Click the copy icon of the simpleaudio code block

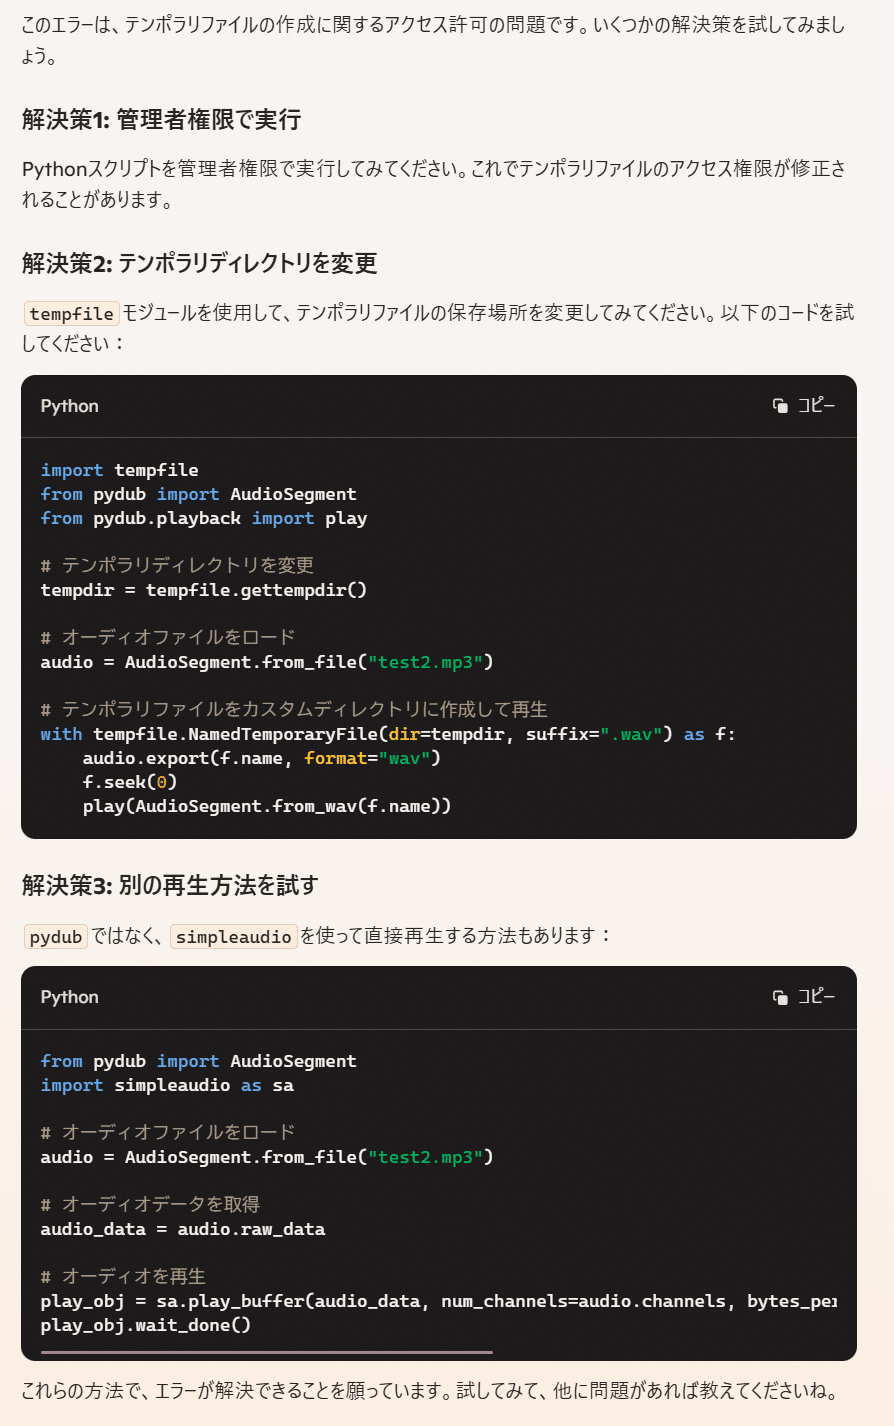(780, 996)
